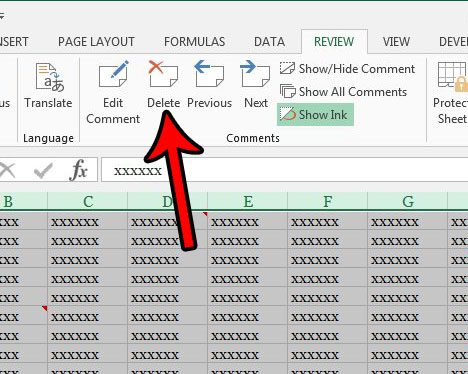Click inside the formula bar input
468x374 pixels.
coord(285,170)
